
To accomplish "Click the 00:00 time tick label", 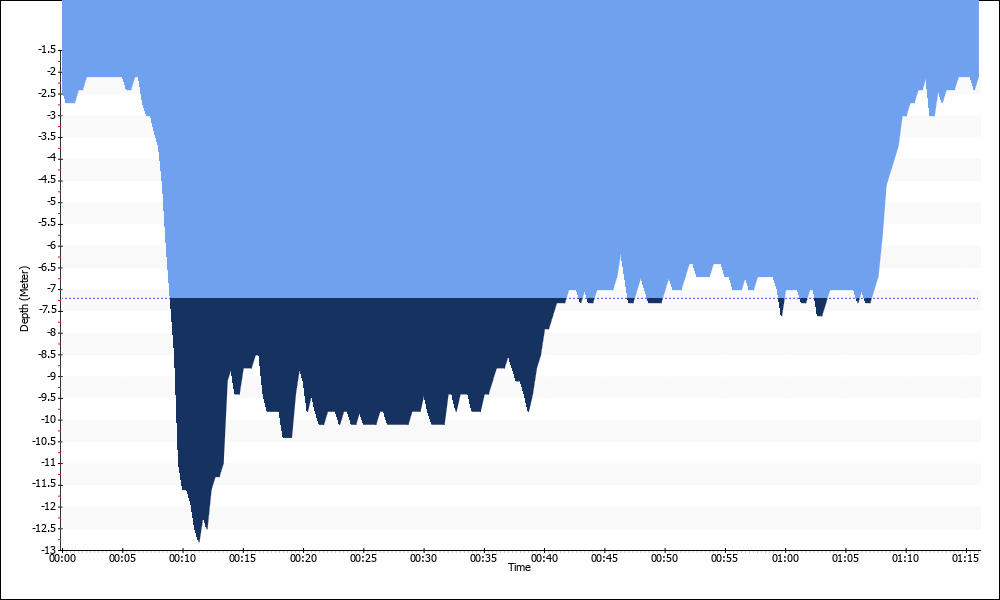I will [x=62, y=559].
